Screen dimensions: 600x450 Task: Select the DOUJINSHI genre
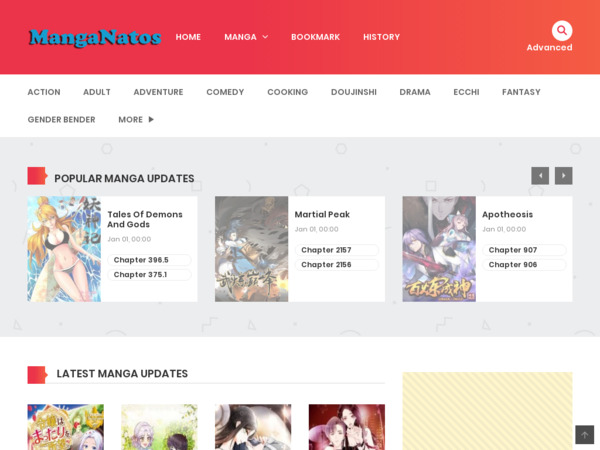pos(354,92)
